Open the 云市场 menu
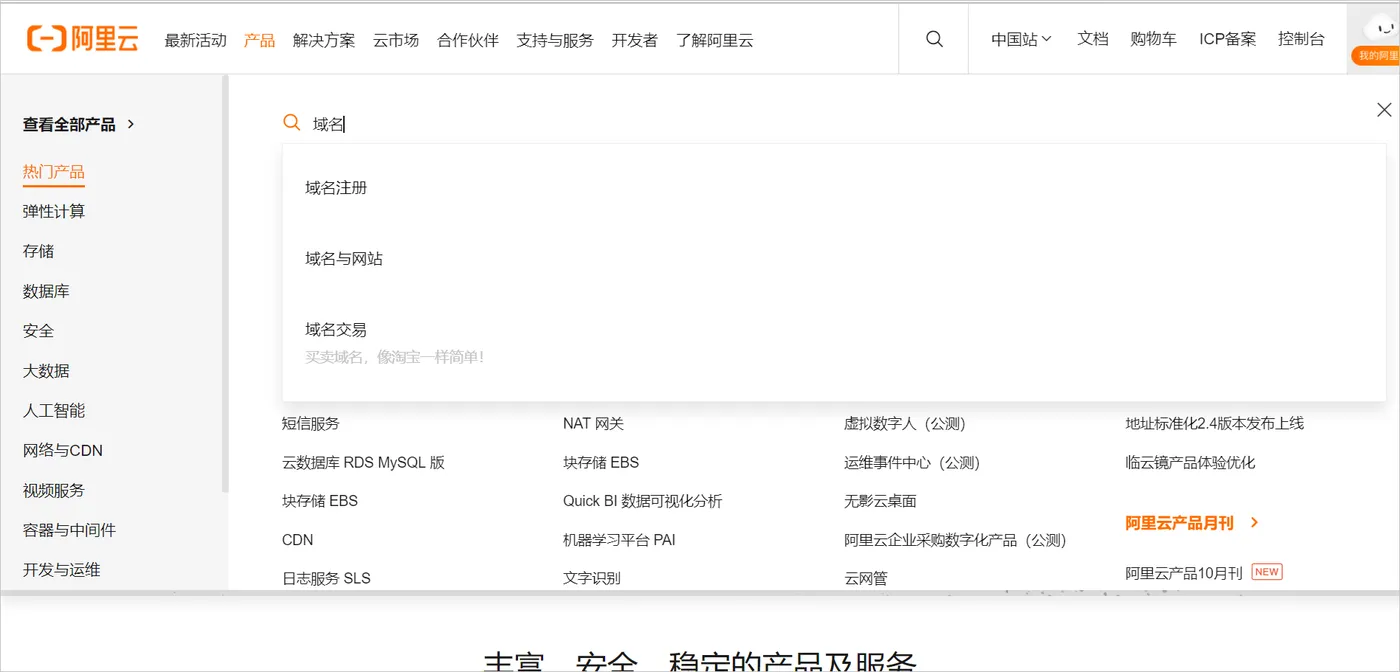The height and width of the screenshot is (672, 1400). 396,40
